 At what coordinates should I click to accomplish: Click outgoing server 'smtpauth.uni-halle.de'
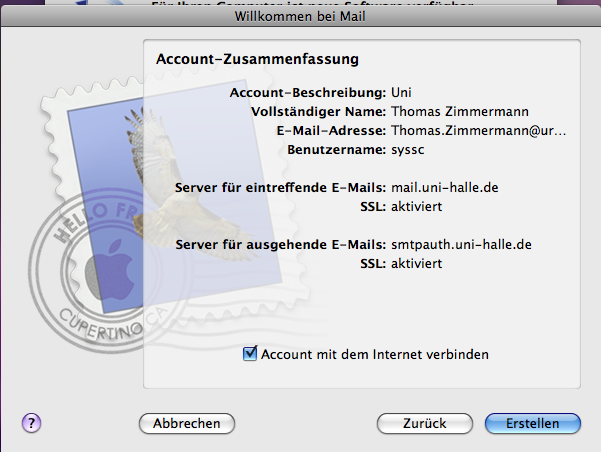461,245
